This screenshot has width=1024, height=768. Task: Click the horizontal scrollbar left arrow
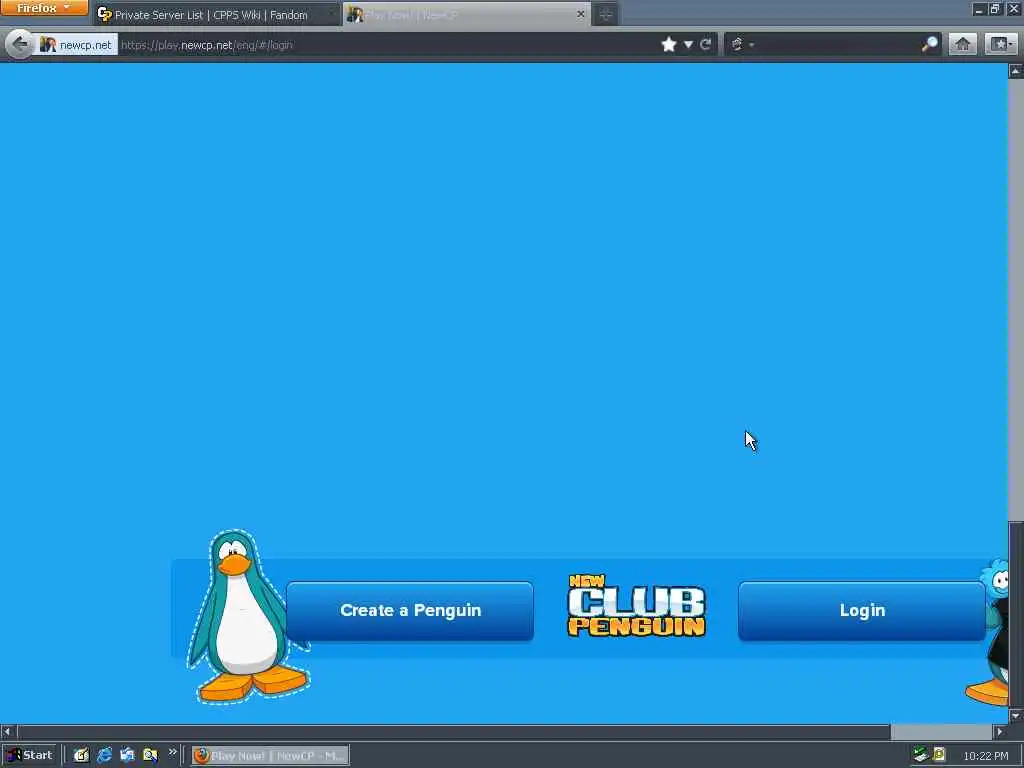(7, 732)
